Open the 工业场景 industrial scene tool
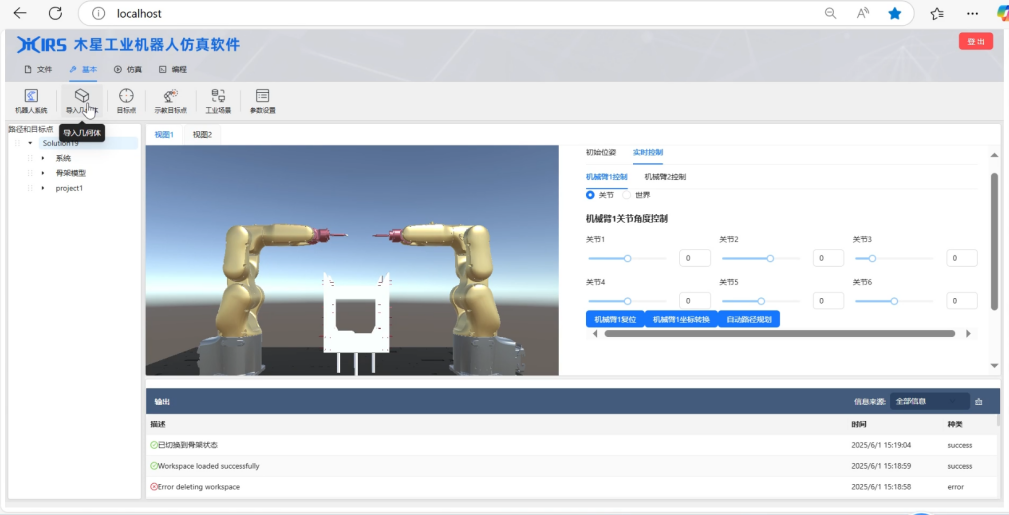Screen dimensions: 1009x515 218,100
